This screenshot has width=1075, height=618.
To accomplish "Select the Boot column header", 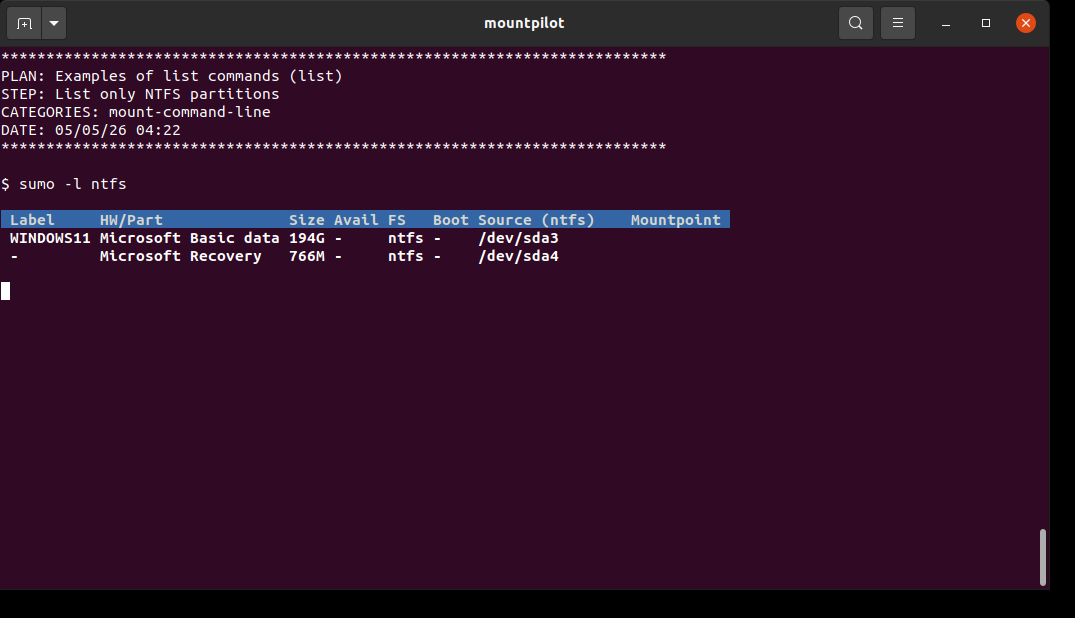I will click(450, 219).
